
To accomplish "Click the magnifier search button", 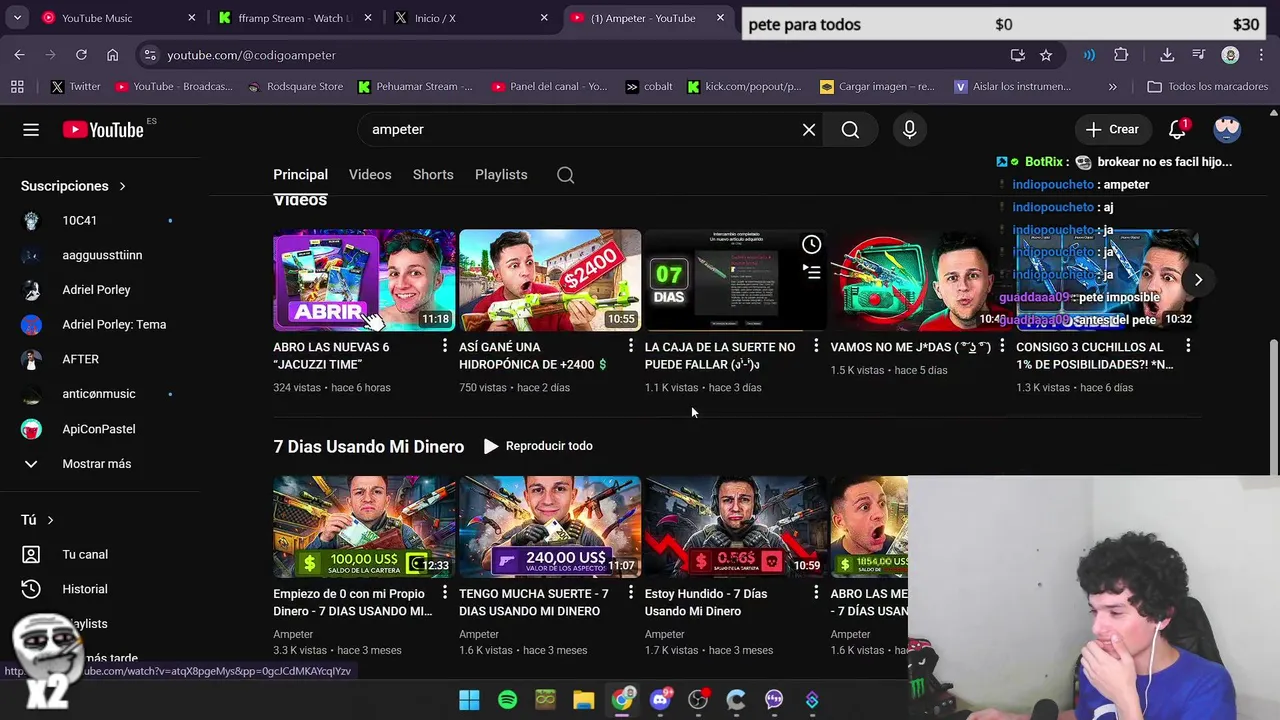I will (850, 129).
